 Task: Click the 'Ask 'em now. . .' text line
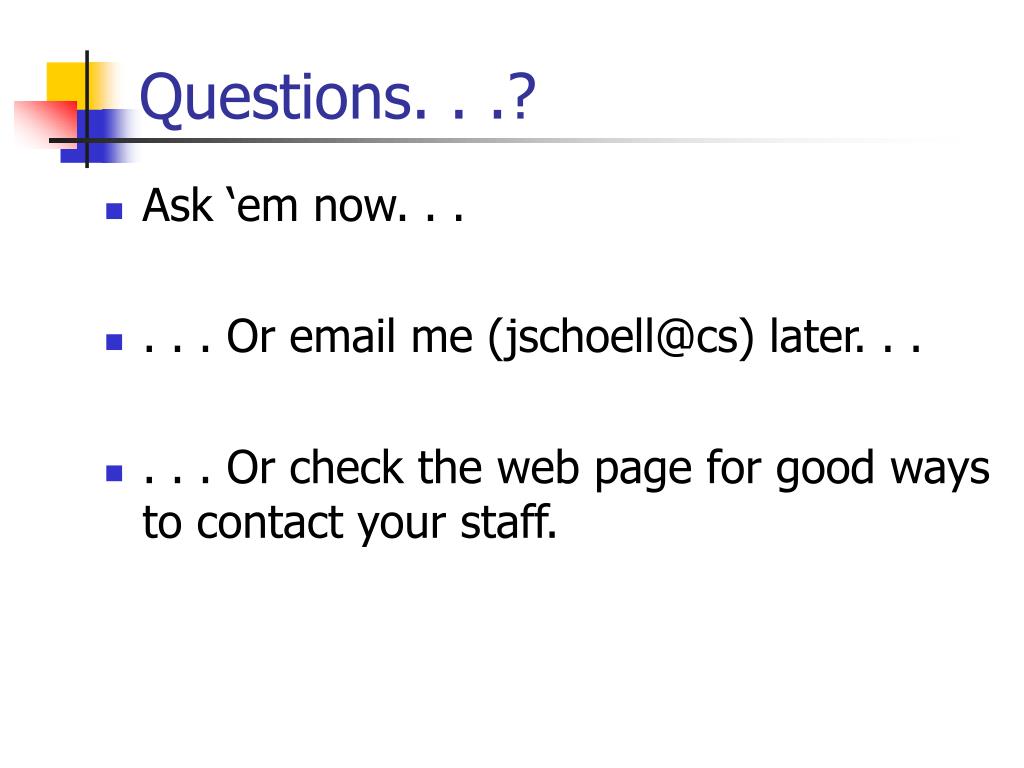pyautogui.click(x=303, y=206)
